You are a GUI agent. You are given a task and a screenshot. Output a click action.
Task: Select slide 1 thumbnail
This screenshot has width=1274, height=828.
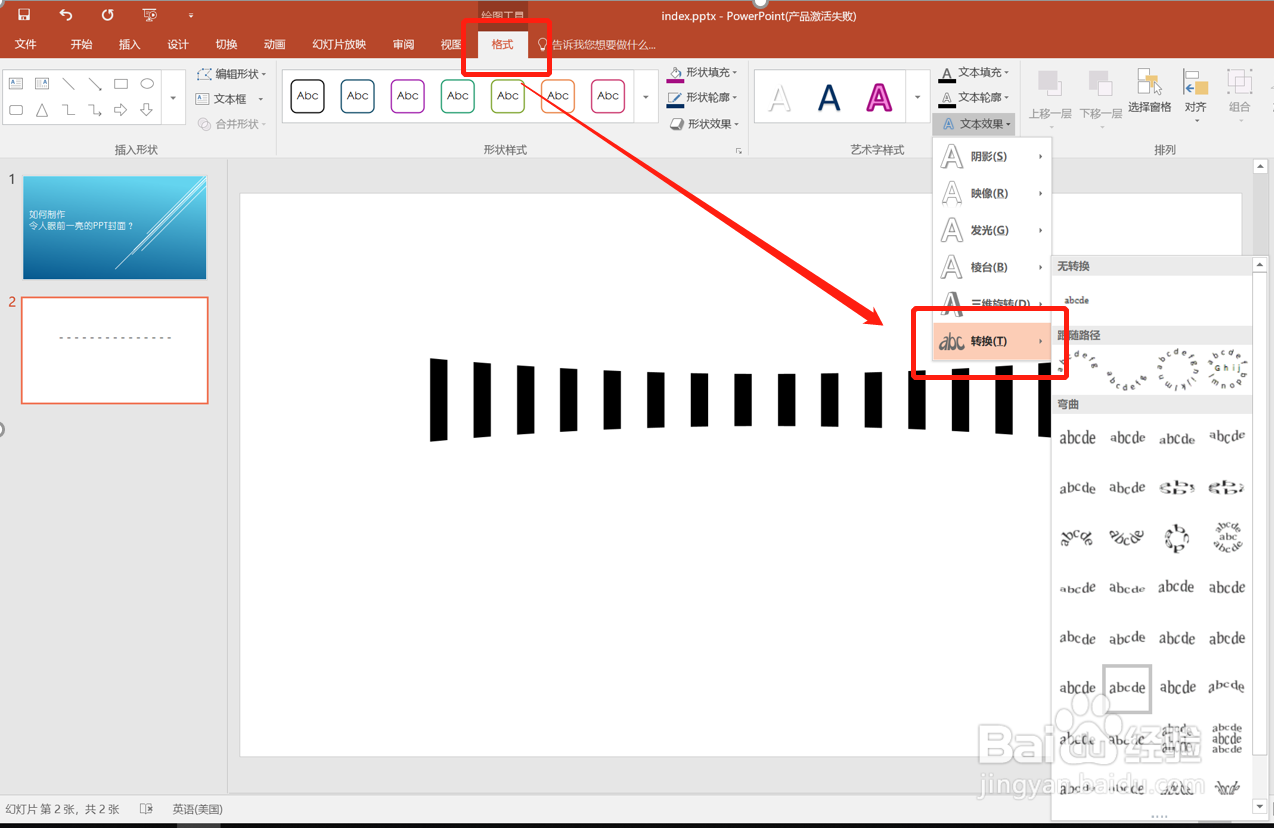(x=115, y=228)
